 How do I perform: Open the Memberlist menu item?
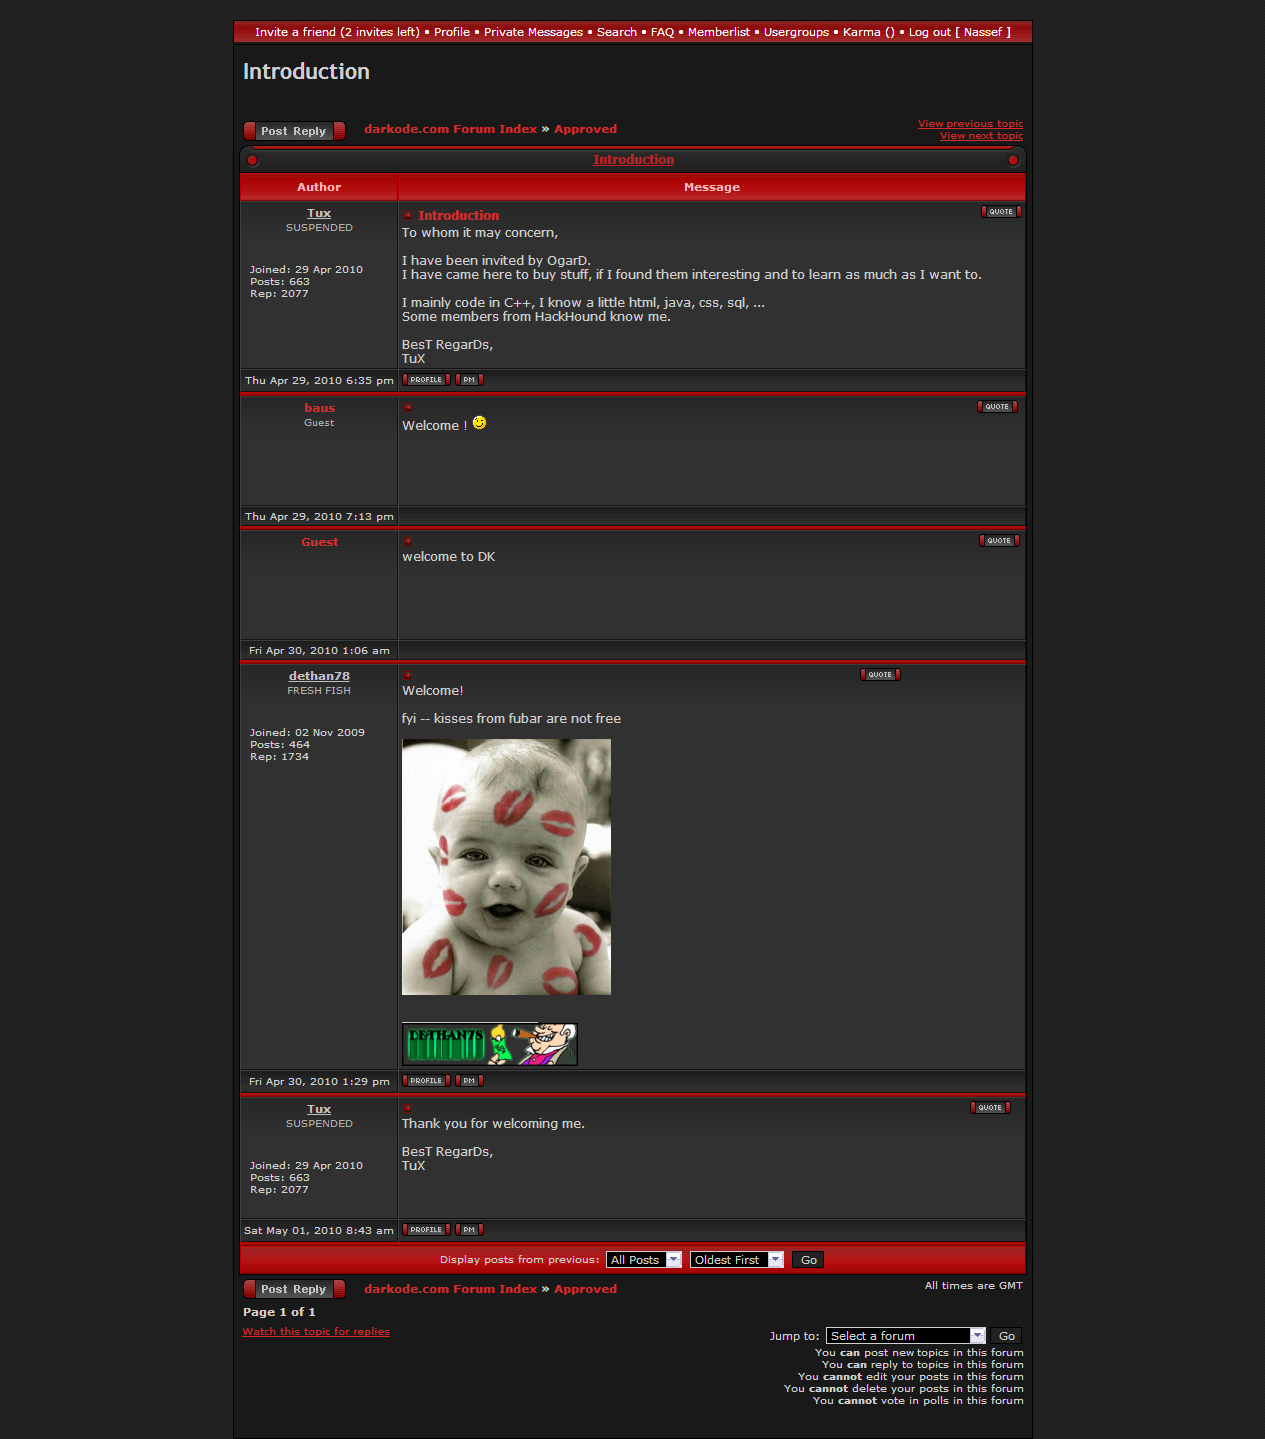pyautogui.click(x=718, y=32)
